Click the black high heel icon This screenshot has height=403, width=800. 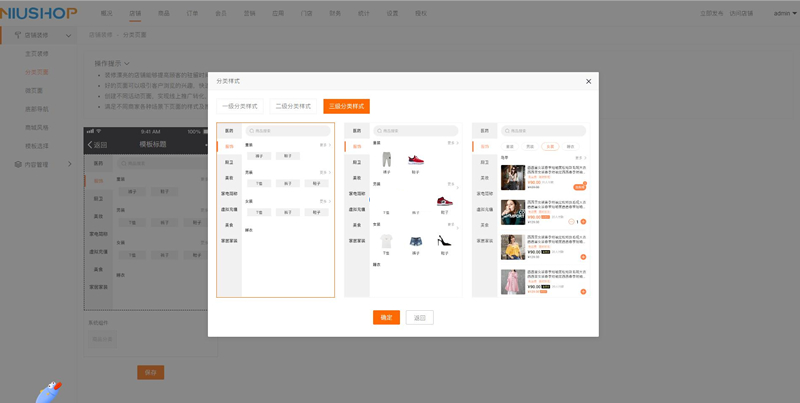click(x=444, y=241)
